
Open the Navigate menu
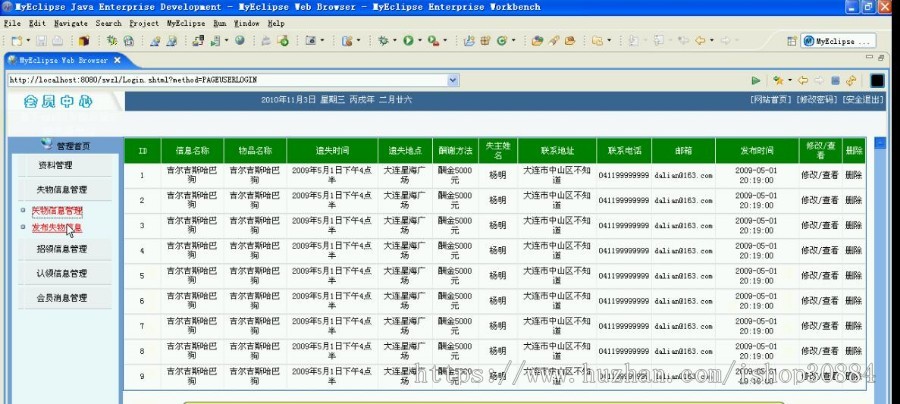pos(71,24)
